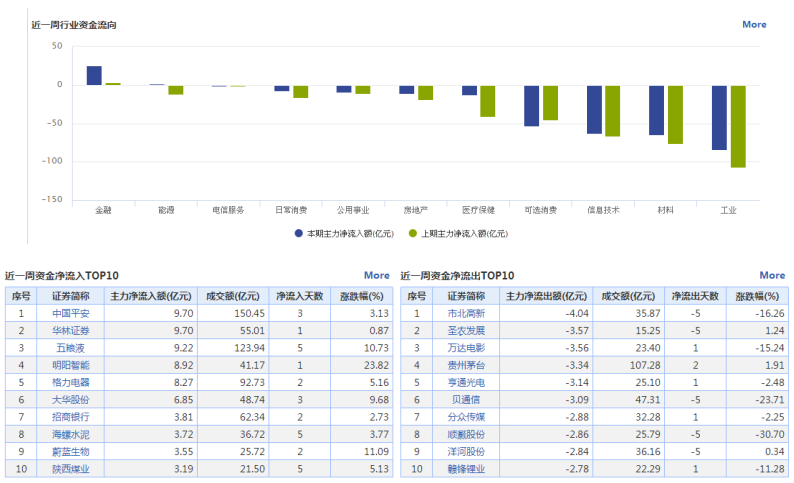Open More link for net outflow TOP10
This screenshot has height=483, width=794.
(772, 275)
